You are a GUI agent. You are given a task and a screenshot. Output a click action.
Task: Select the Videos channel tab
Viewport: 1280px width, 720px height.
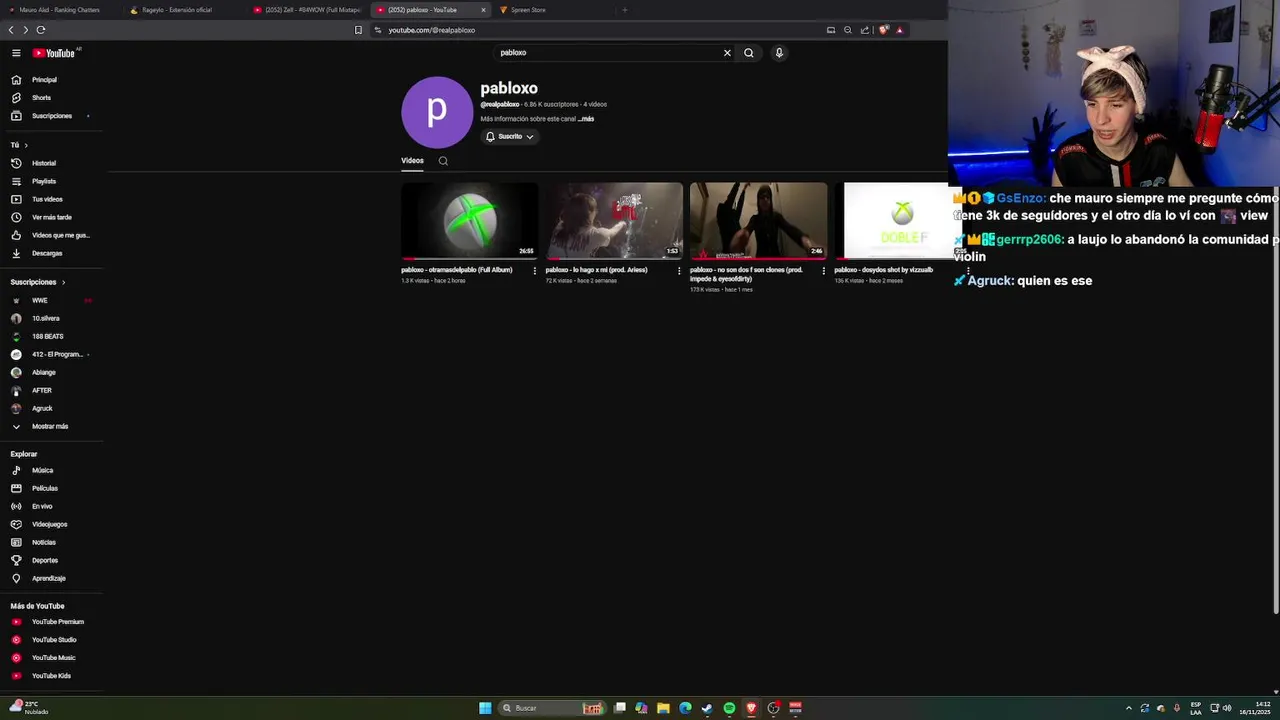click(x=412, y=161)
